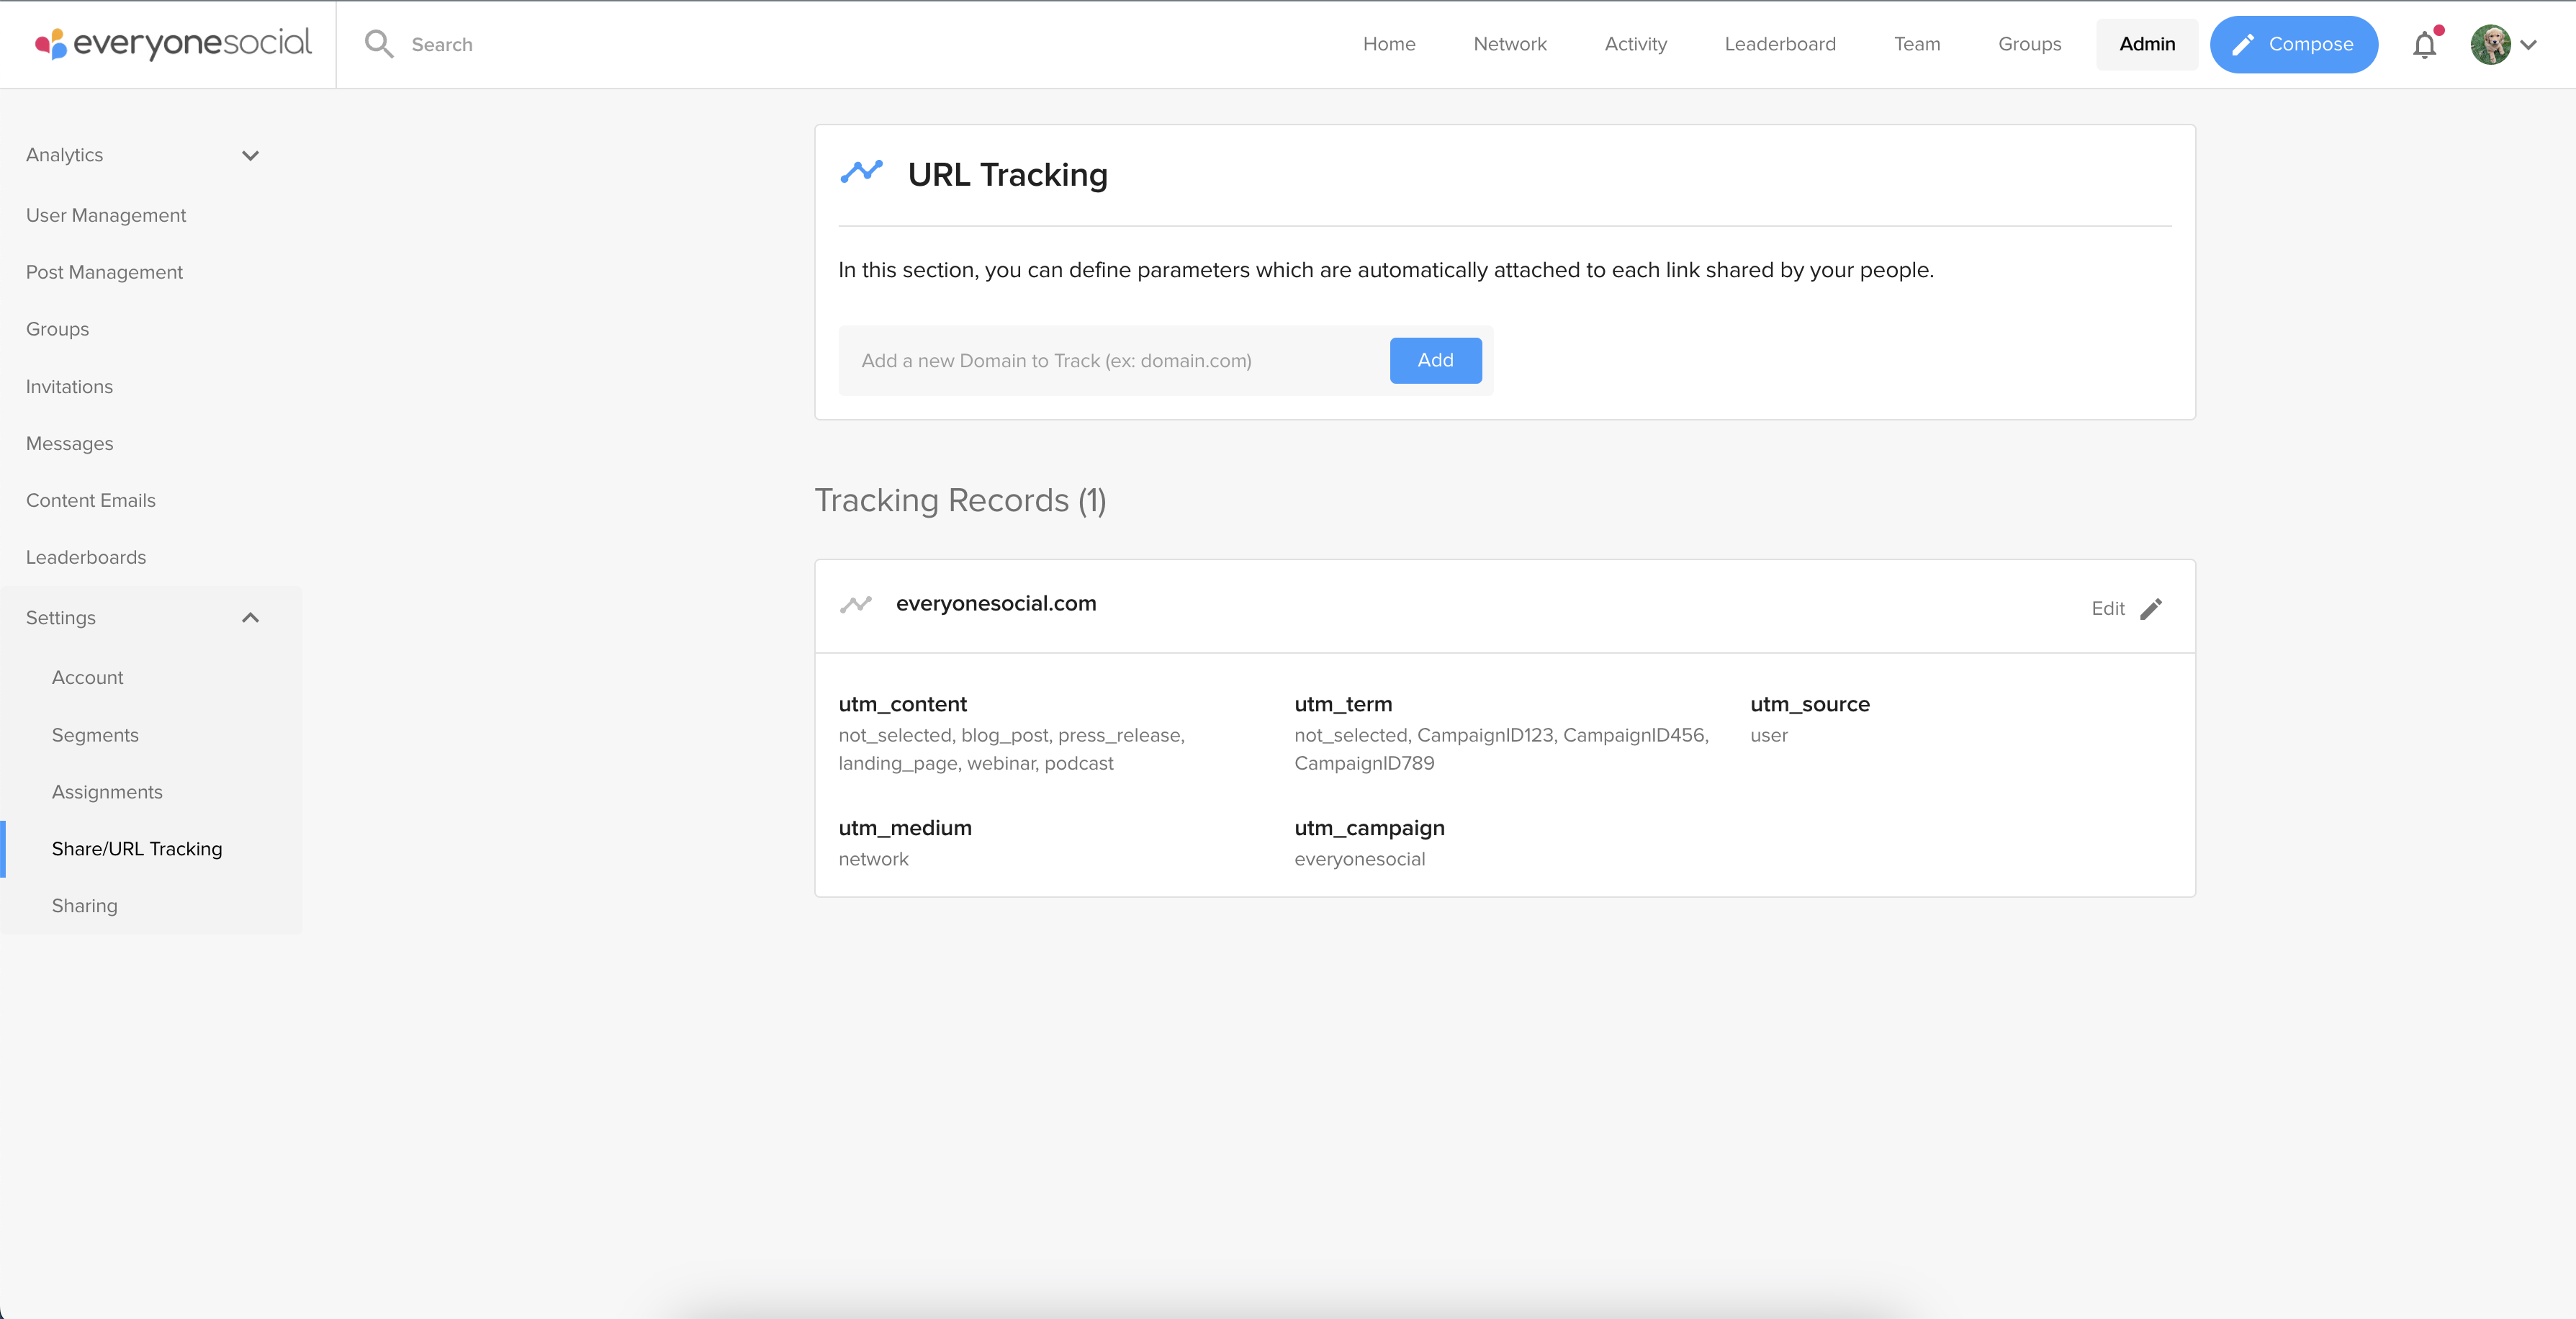Open the notifications bell
The image size is (2576, 1319).
pyautogui.click(x=2424, y=45)
